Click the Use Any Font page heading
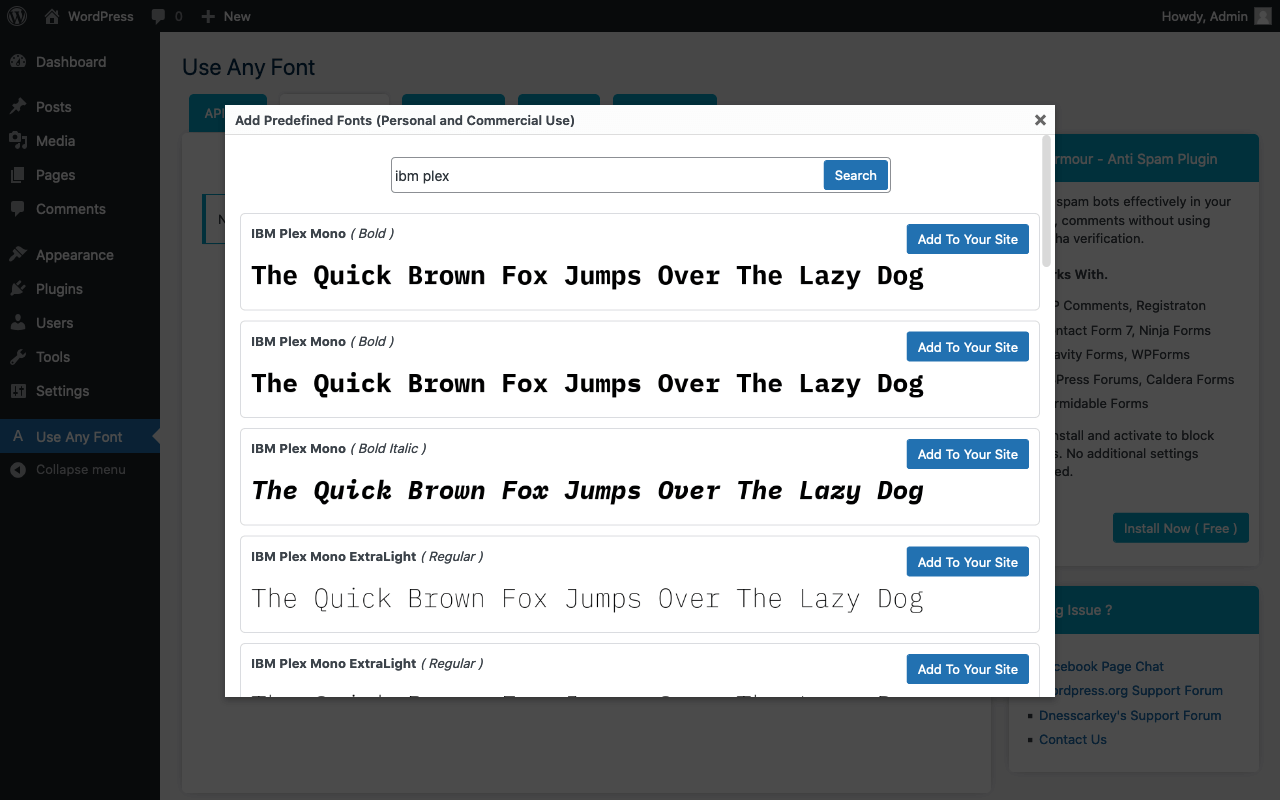 pos(249,68)
